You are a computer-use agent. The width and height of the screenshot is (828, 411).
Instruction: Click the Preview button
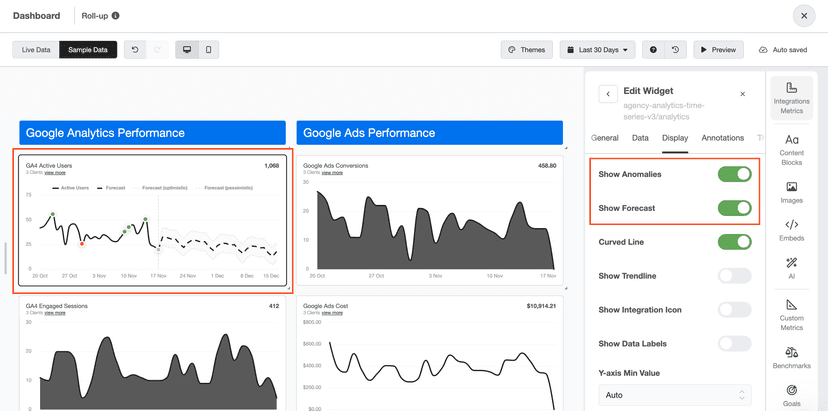pos(718,50)
